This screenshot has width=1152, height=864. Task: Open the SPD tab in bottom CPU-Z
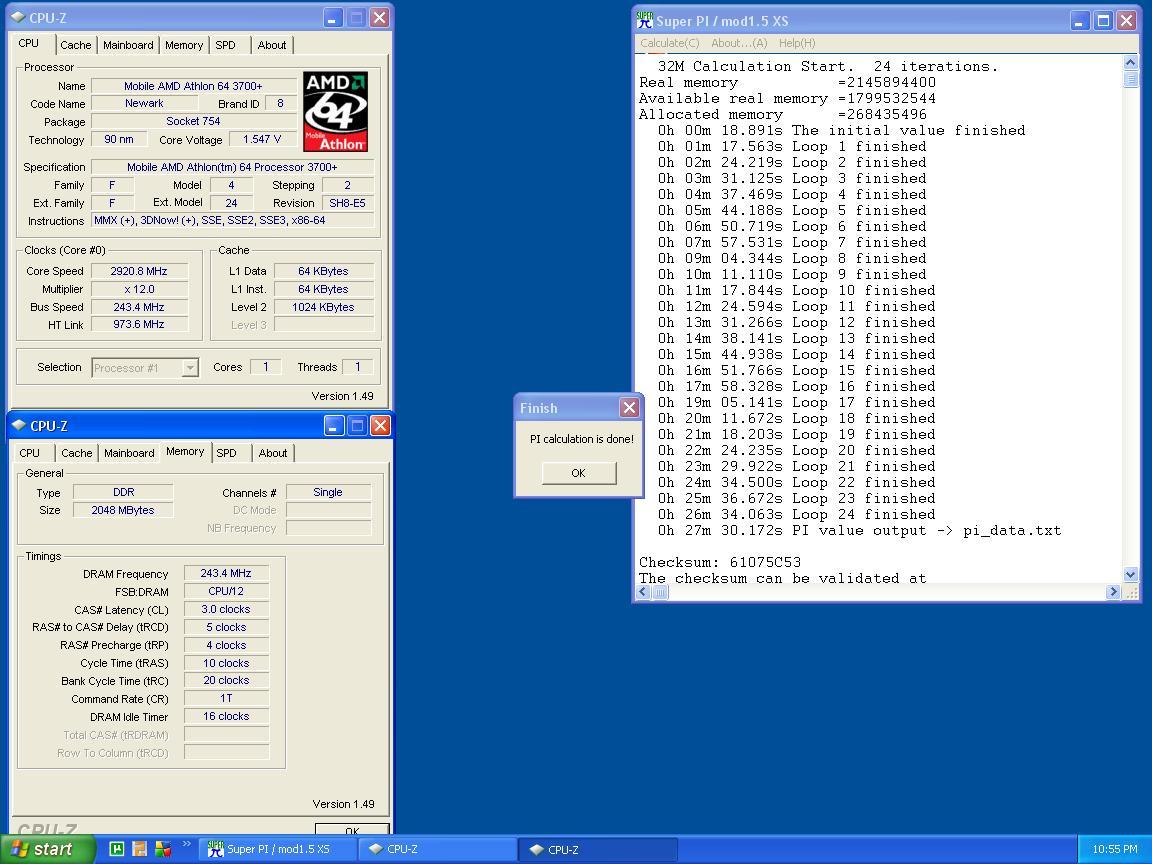[226, 453]
